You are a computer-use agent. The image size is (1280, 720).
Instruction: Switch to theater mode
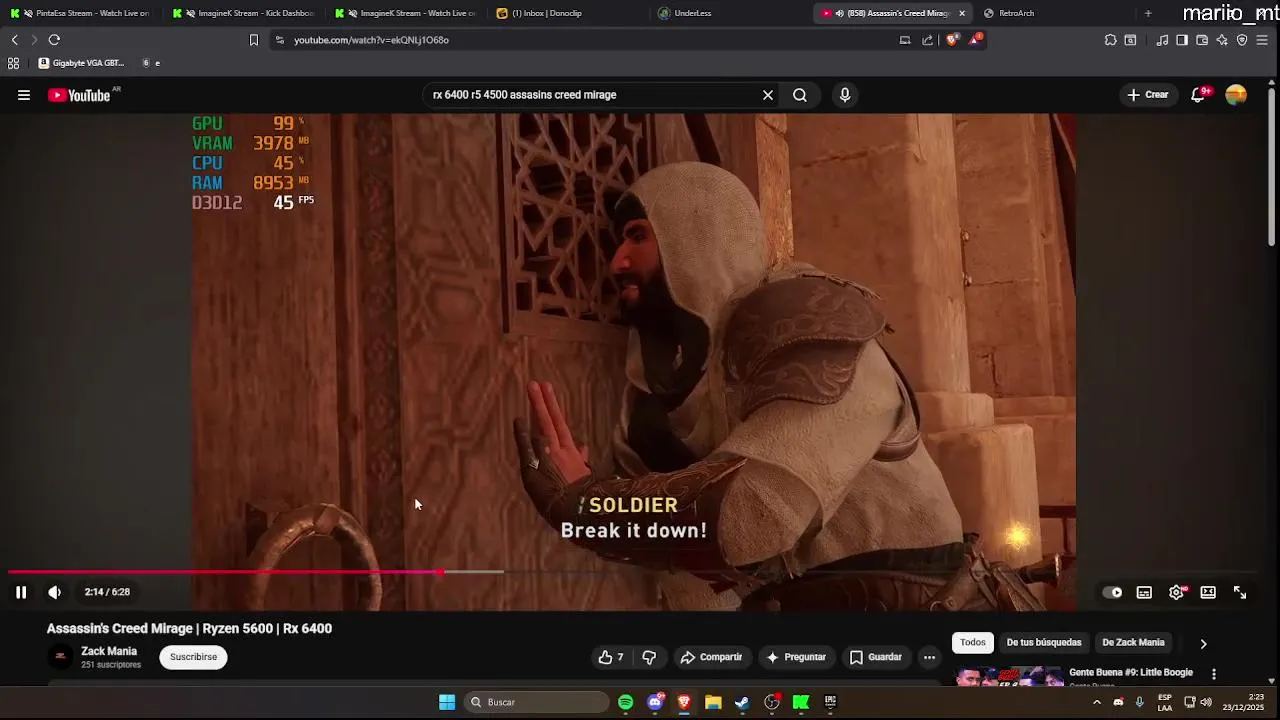click(x=1208, y=592)
